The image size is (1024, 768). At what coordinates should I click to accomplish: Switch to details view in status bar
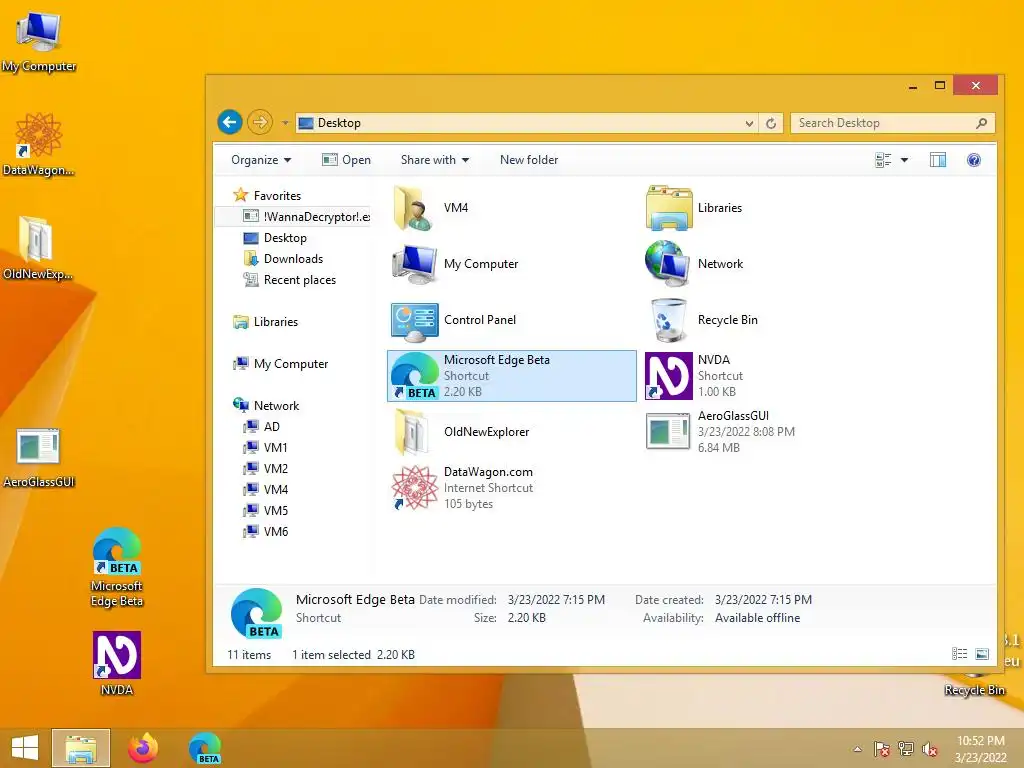[x=959, y=654]
